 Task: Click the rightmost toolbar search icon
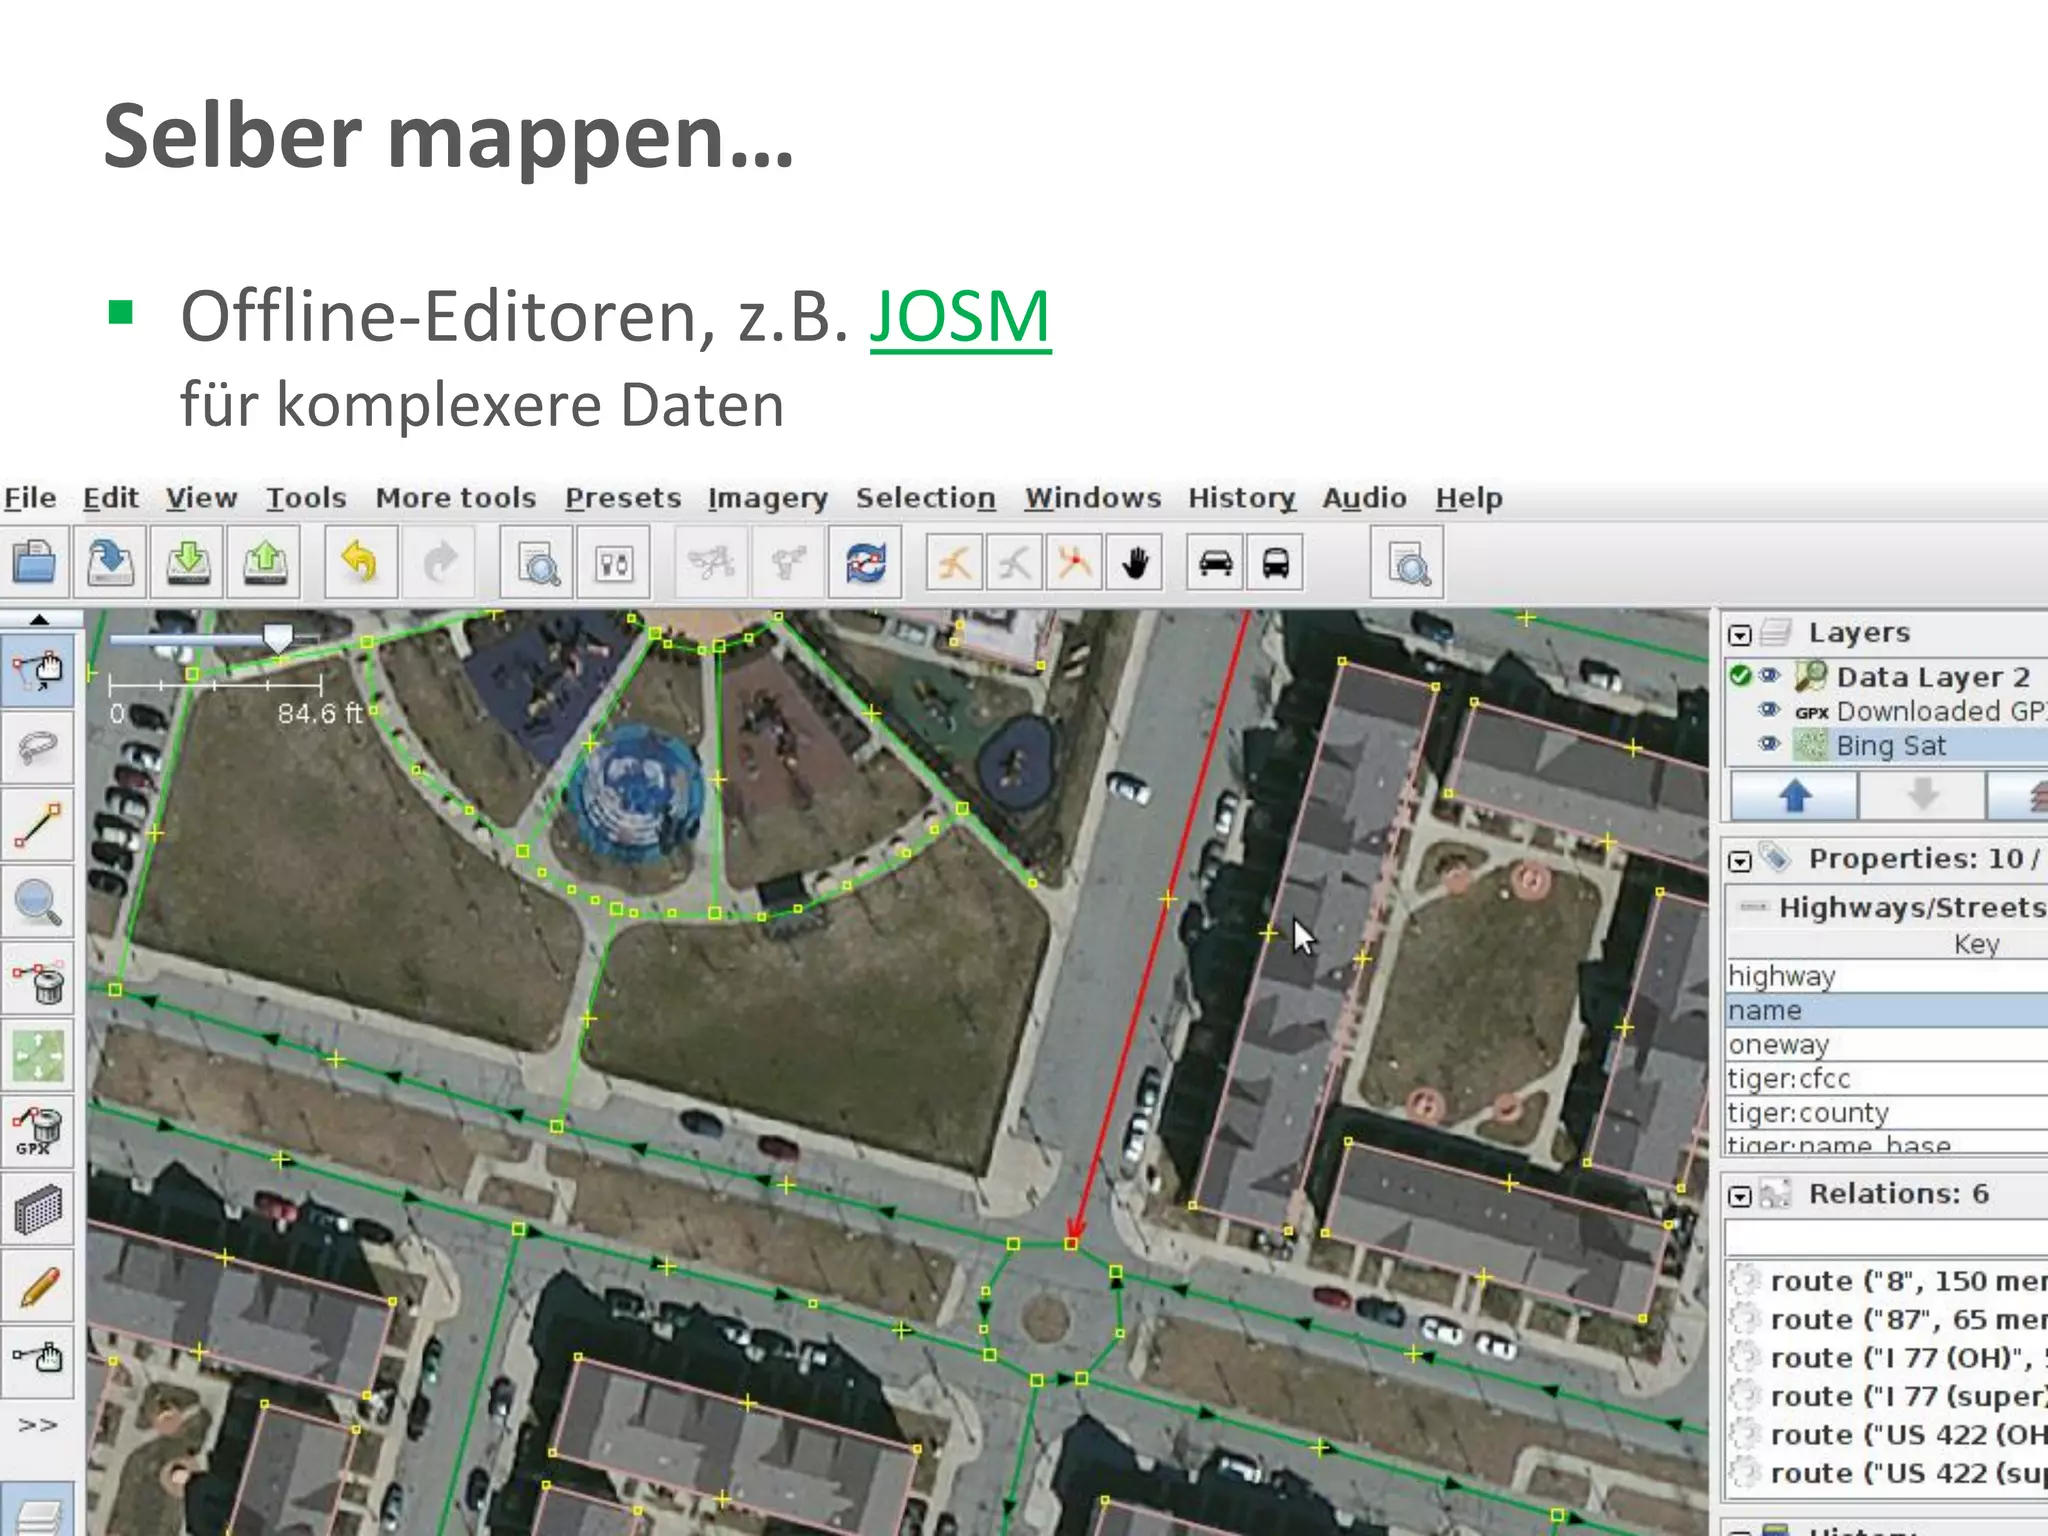pos(1407,565)
